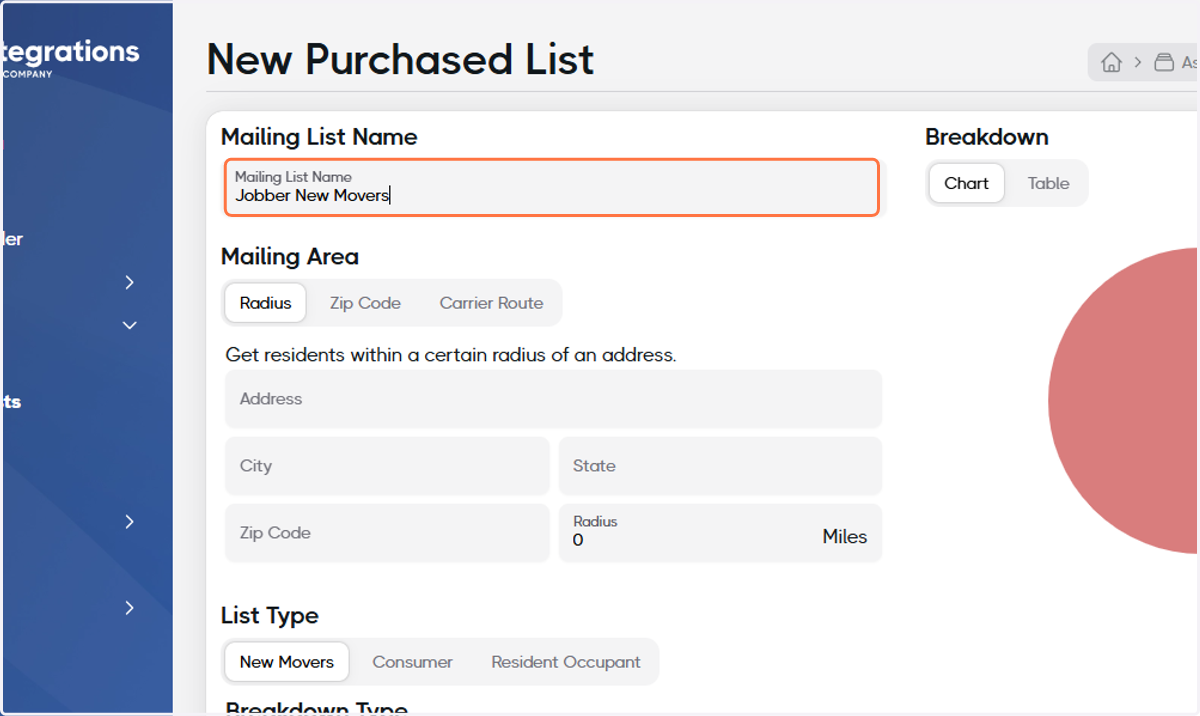
Task: Show breakdown as Table
Action: [x=1048, y=183]
